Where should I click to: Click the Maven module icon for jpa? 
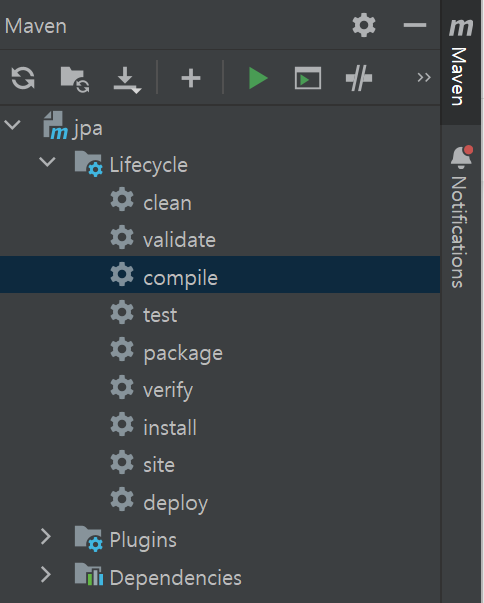pyautogui.click(x=55, y=125)
